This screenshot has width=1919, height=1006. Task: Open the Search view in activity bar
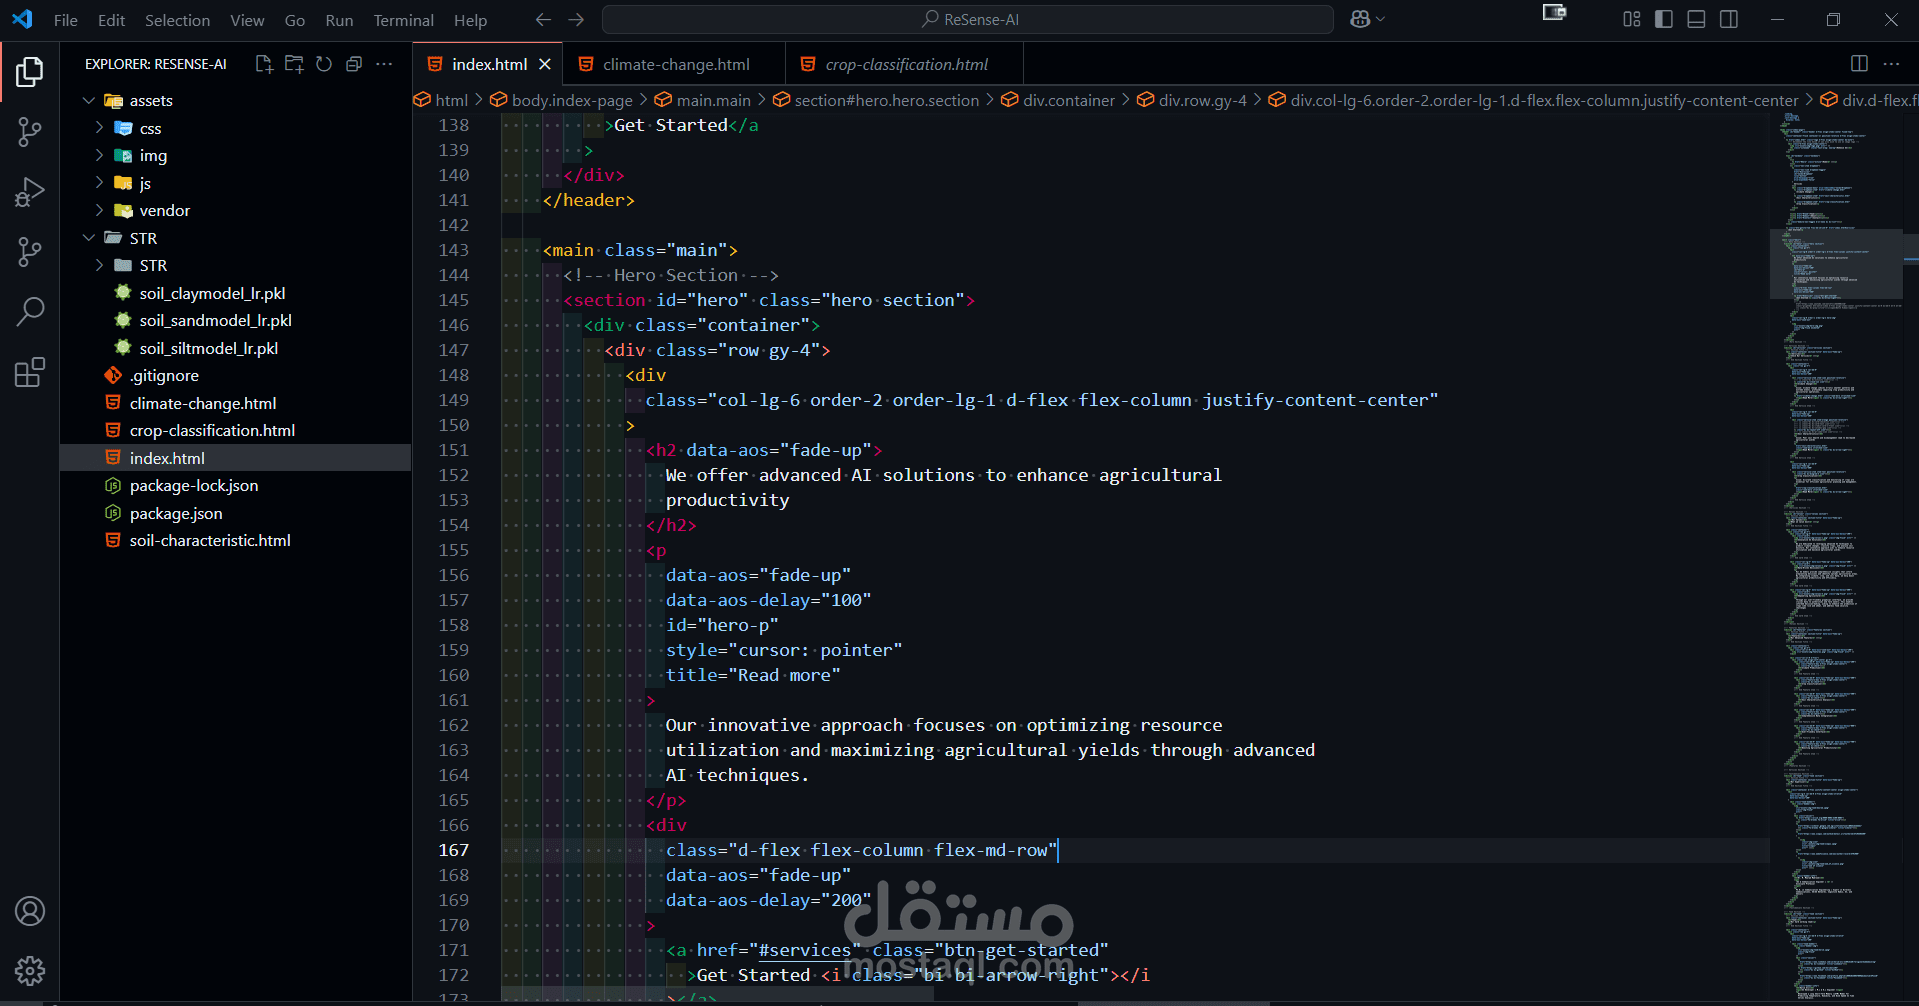pyautogui.click(x=30, y=312)
